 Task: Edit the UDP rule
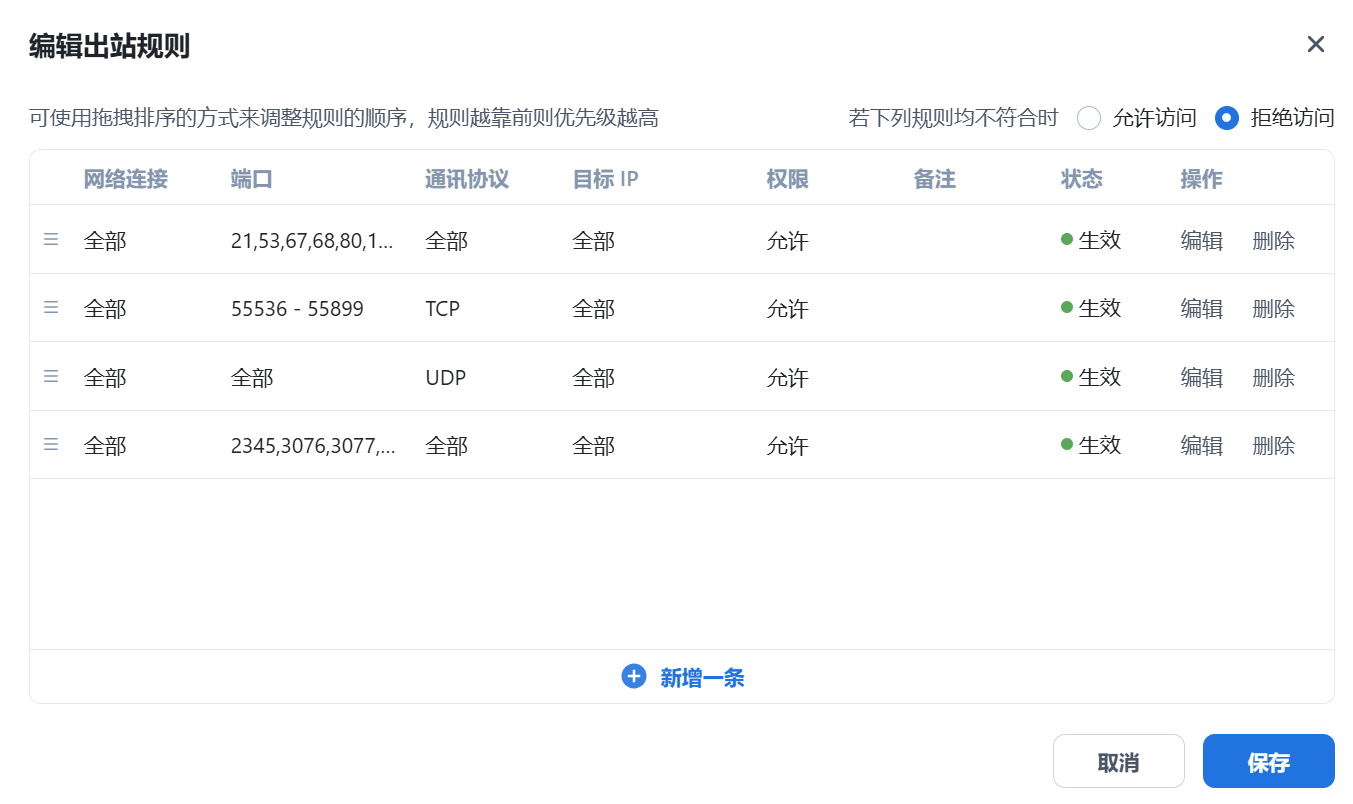click(1202, 377)
